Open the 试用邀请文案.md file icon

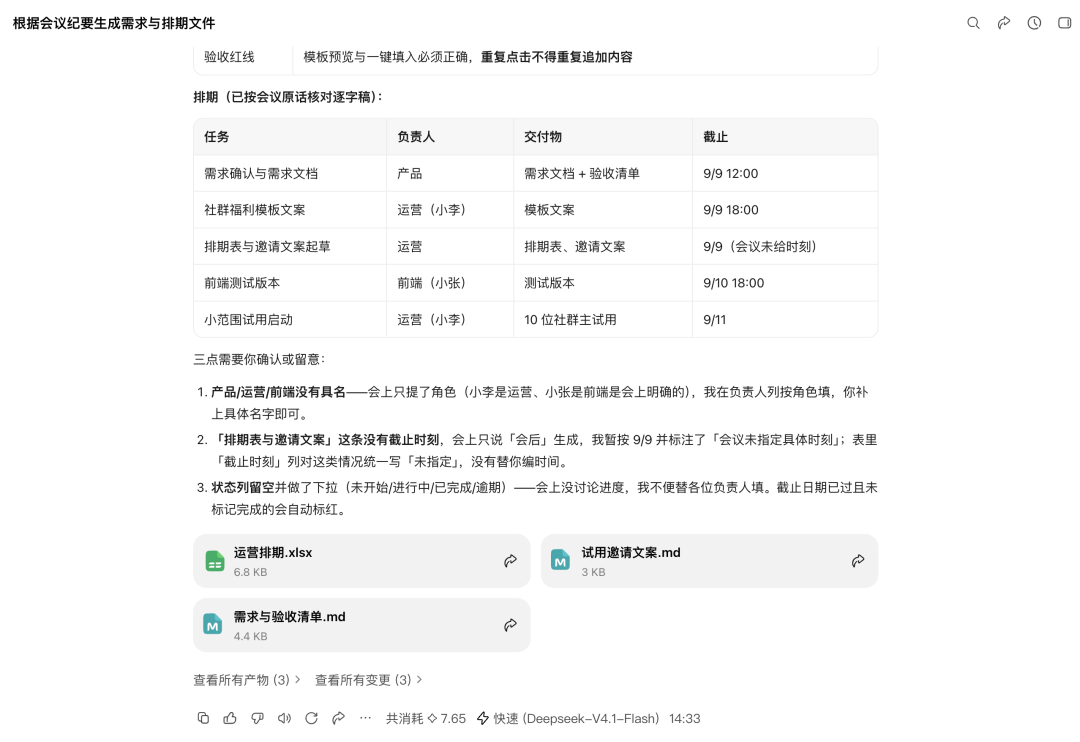pyautogui.click(x=561, y=561)
